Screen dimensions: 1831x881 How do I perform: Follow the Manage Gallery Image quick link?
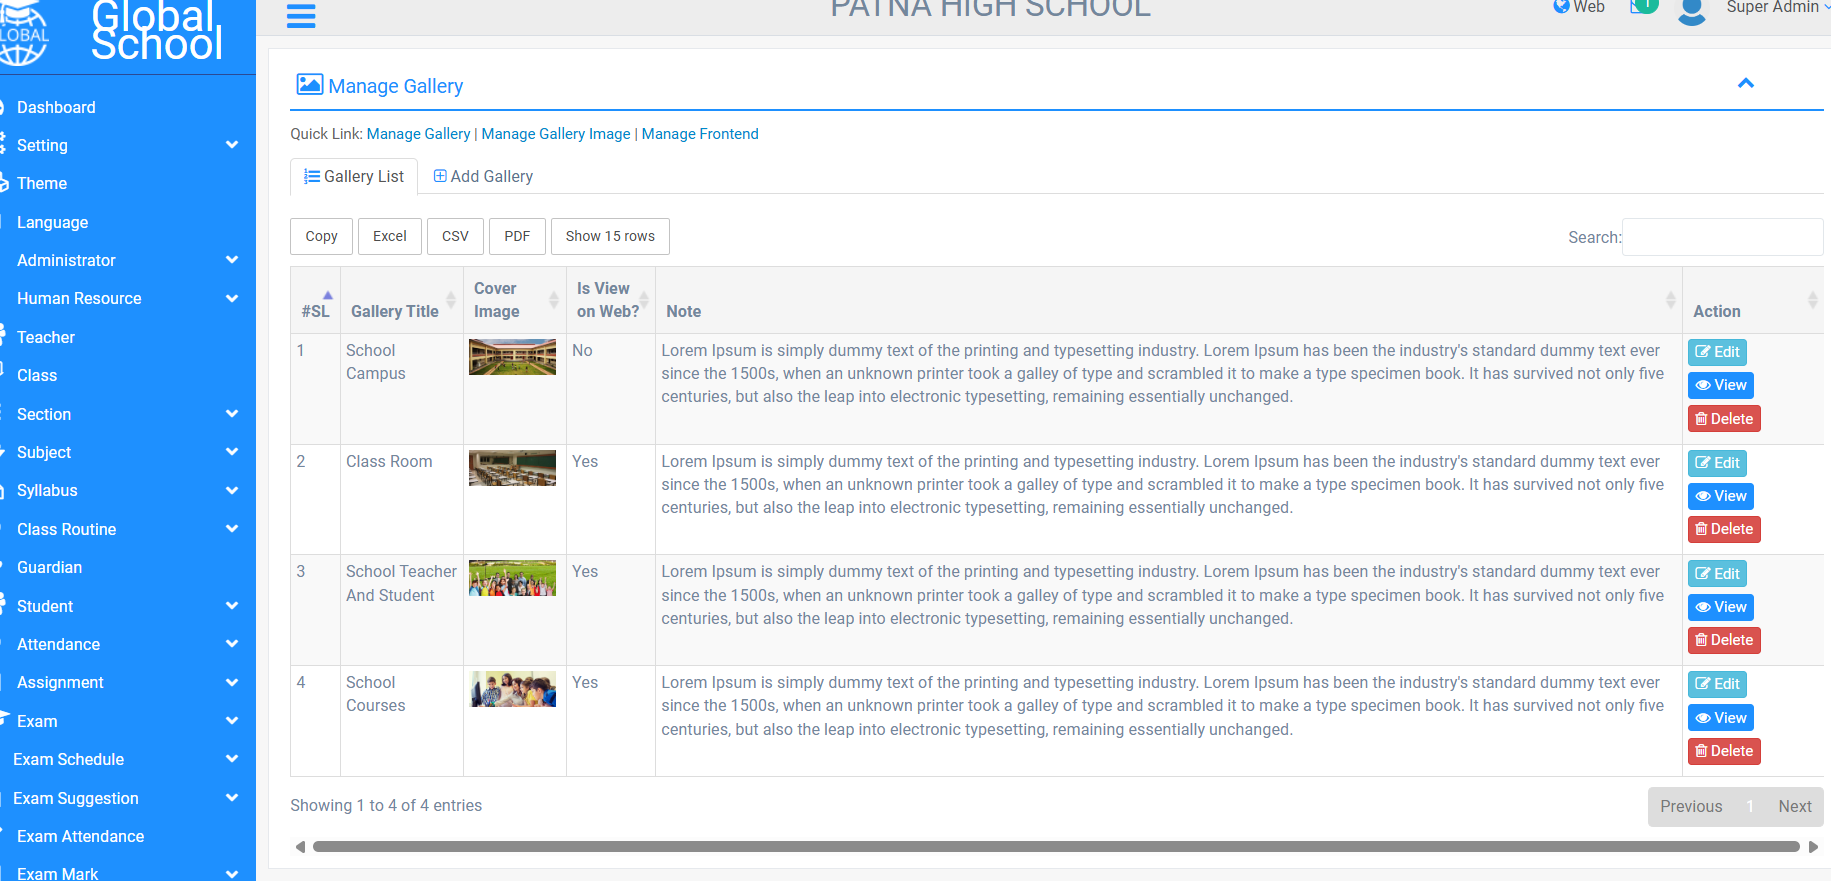pyautogui.click(x=556, y=134)
